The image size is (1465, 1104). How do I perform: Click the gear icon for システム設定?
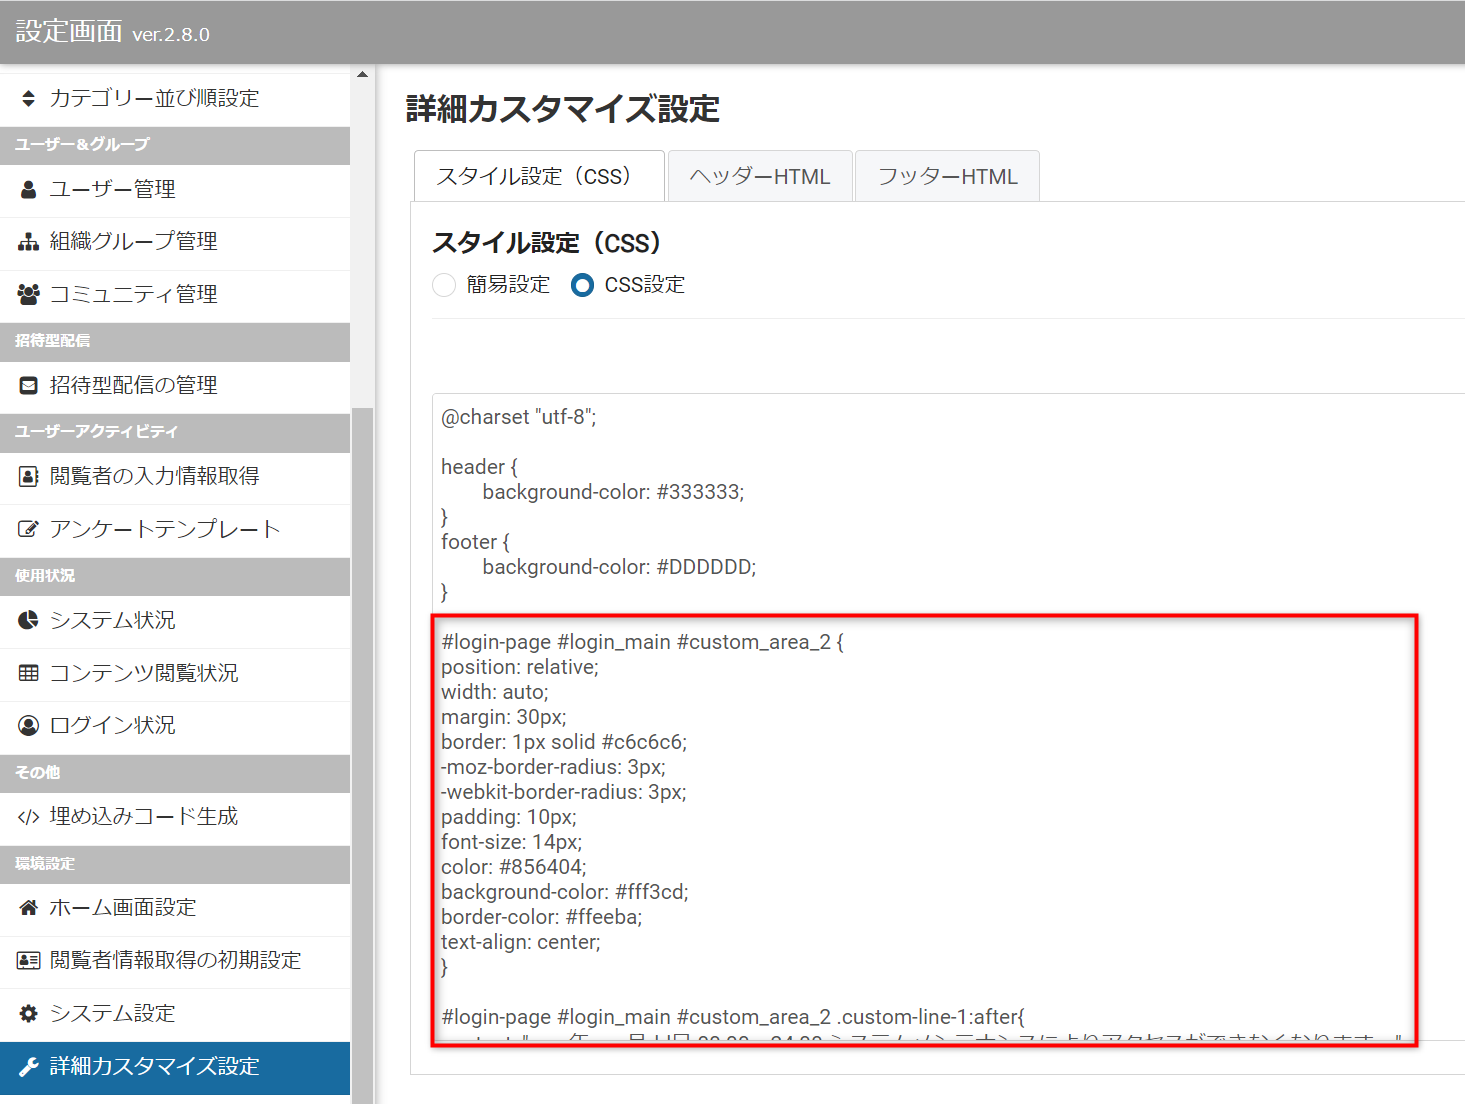coord(27,1012)
